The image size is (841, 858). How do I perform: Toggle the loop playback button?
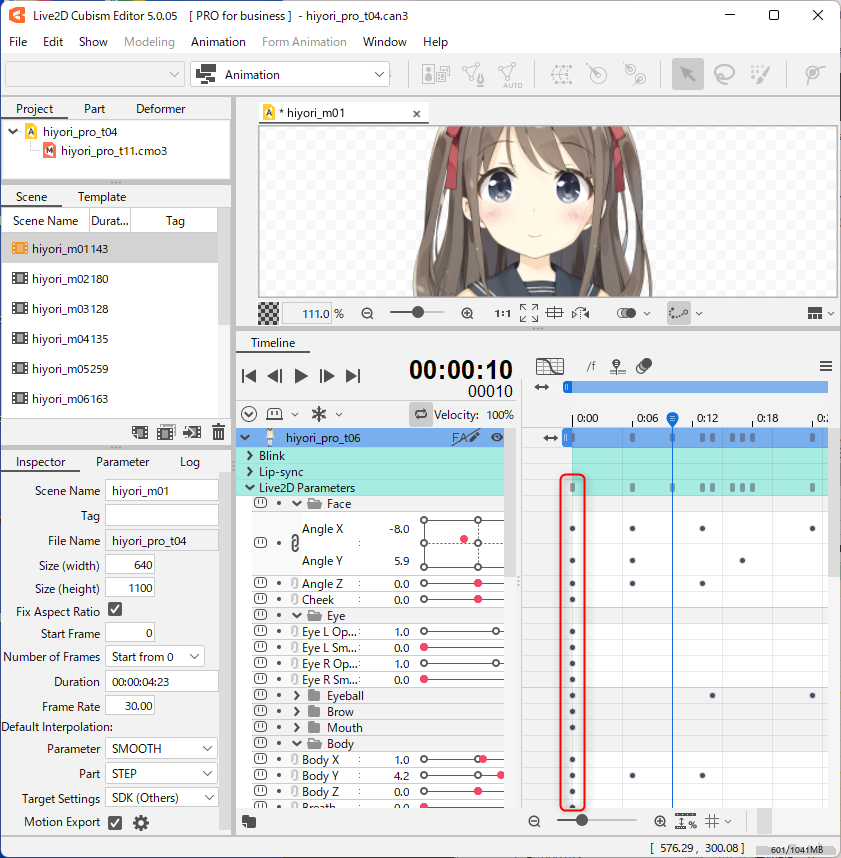point(421,414)
